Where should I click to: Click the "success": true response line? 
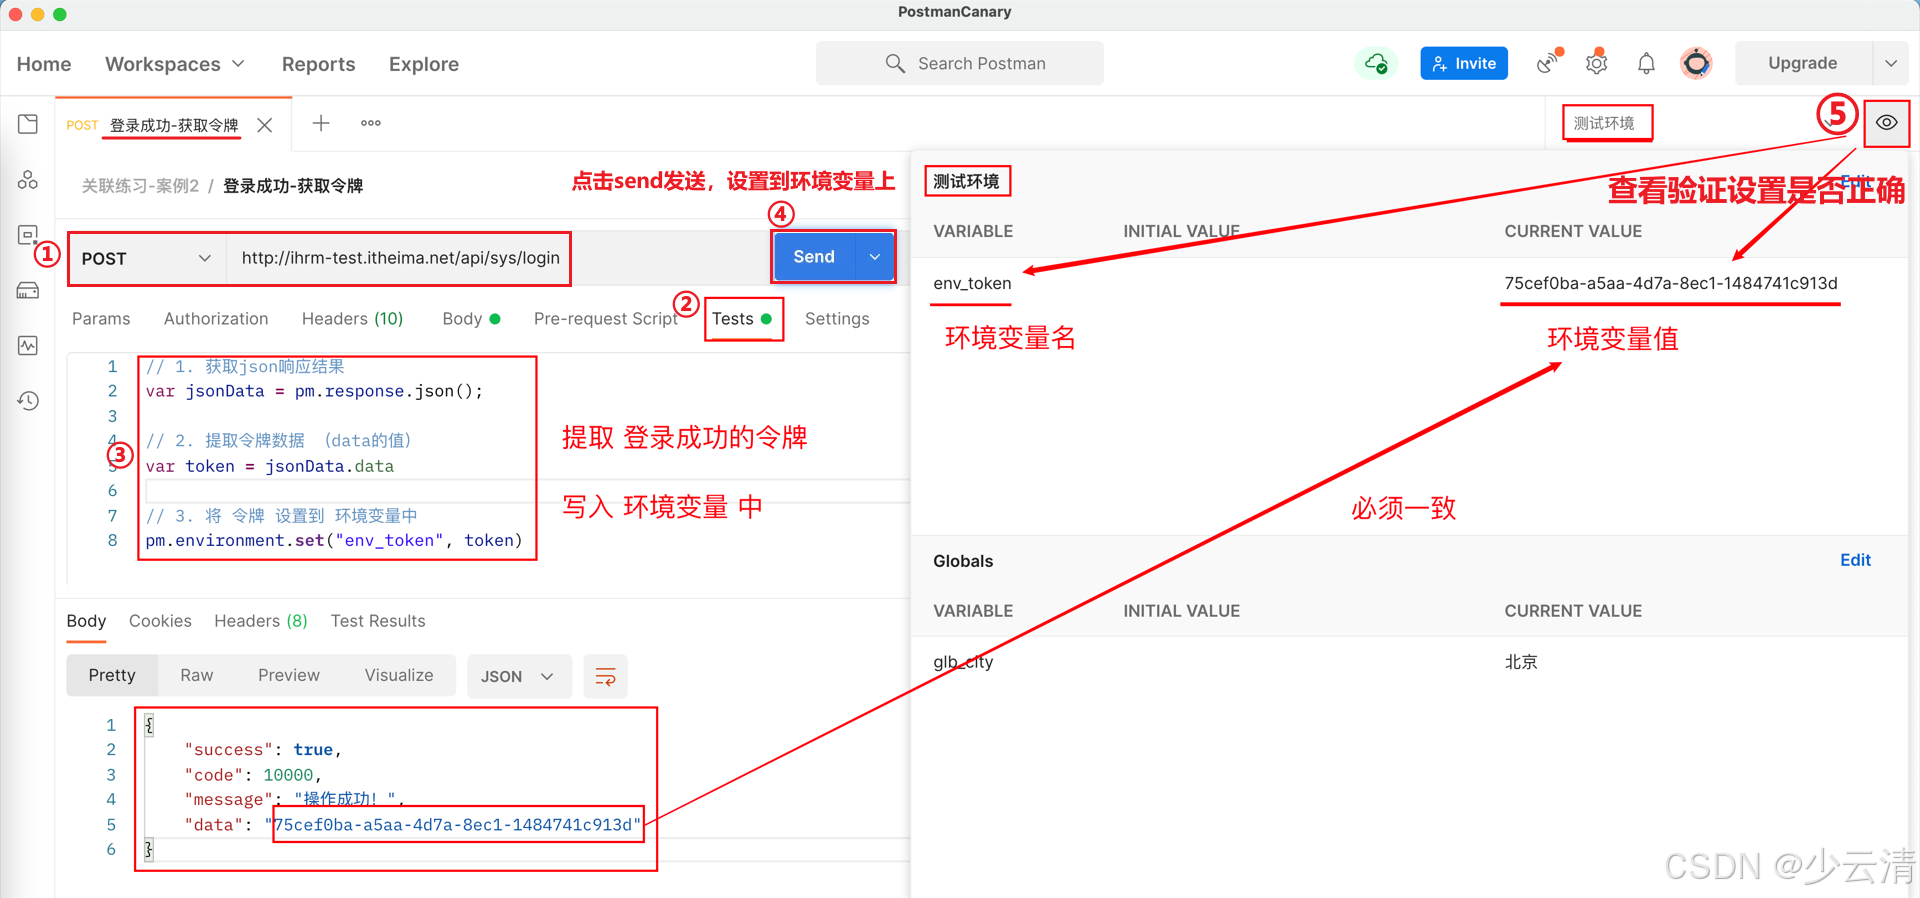tap(263, 750)
